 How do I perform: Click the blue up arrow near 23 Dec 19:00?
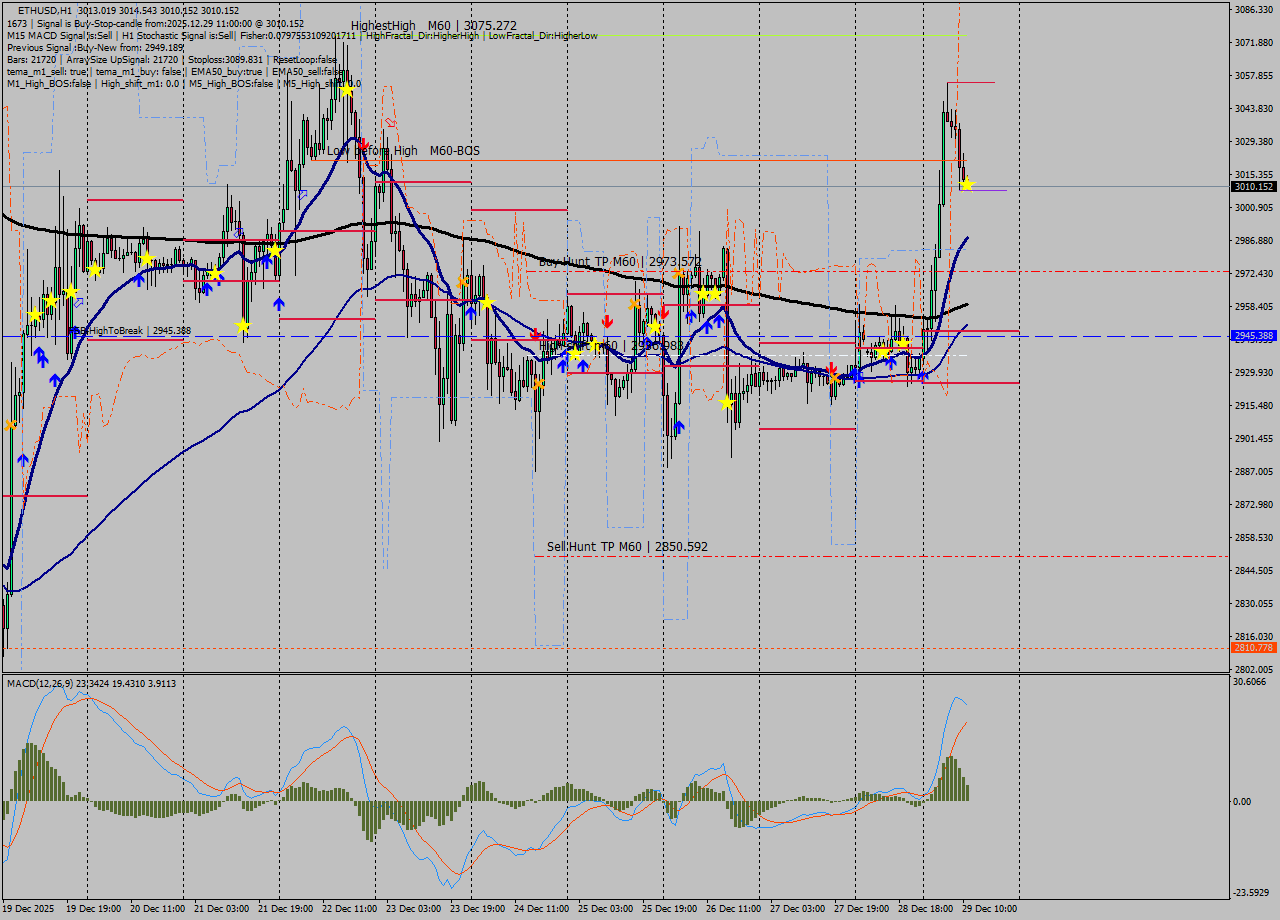[471, 312]
